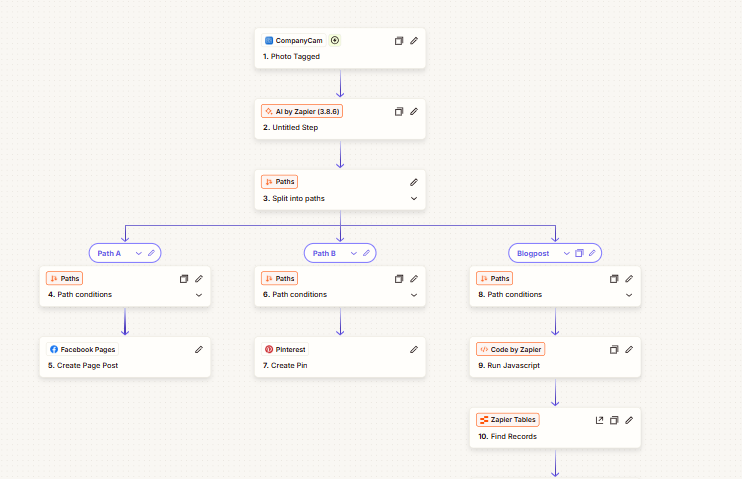Viewport: 742px width, 479px height.
Task: Rename the Blogpost path with pencil
Action: coord(592,253)
